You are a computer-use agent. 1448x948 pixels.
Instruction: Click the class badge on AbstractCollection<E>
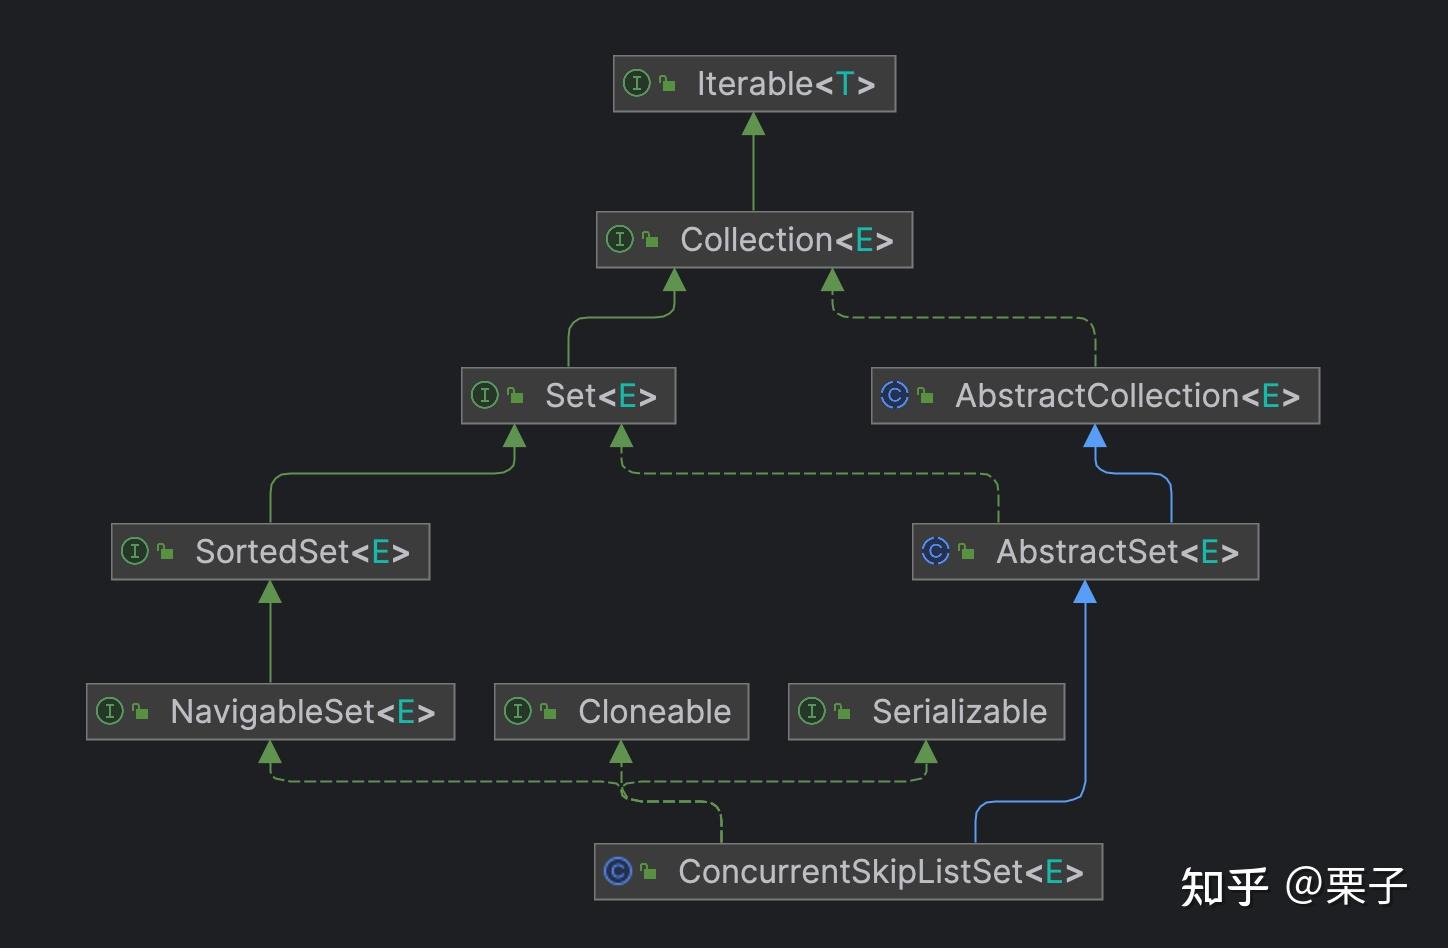(895, 396)
